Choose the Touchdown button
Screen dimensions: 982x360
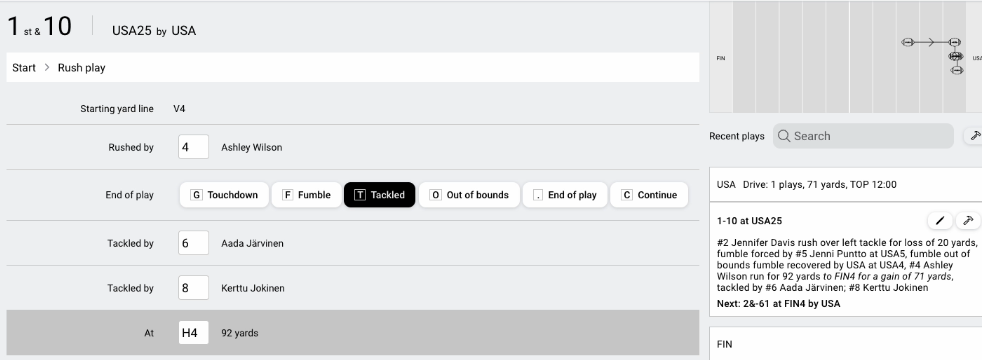click(x=224, y=195)
